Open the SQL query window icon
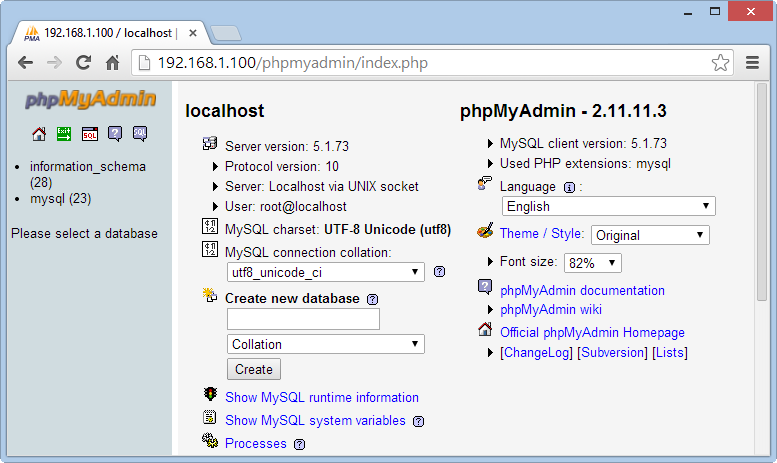The height and width of the screenshot is (463, 777). pyautogui.click(x=90, y=133)
